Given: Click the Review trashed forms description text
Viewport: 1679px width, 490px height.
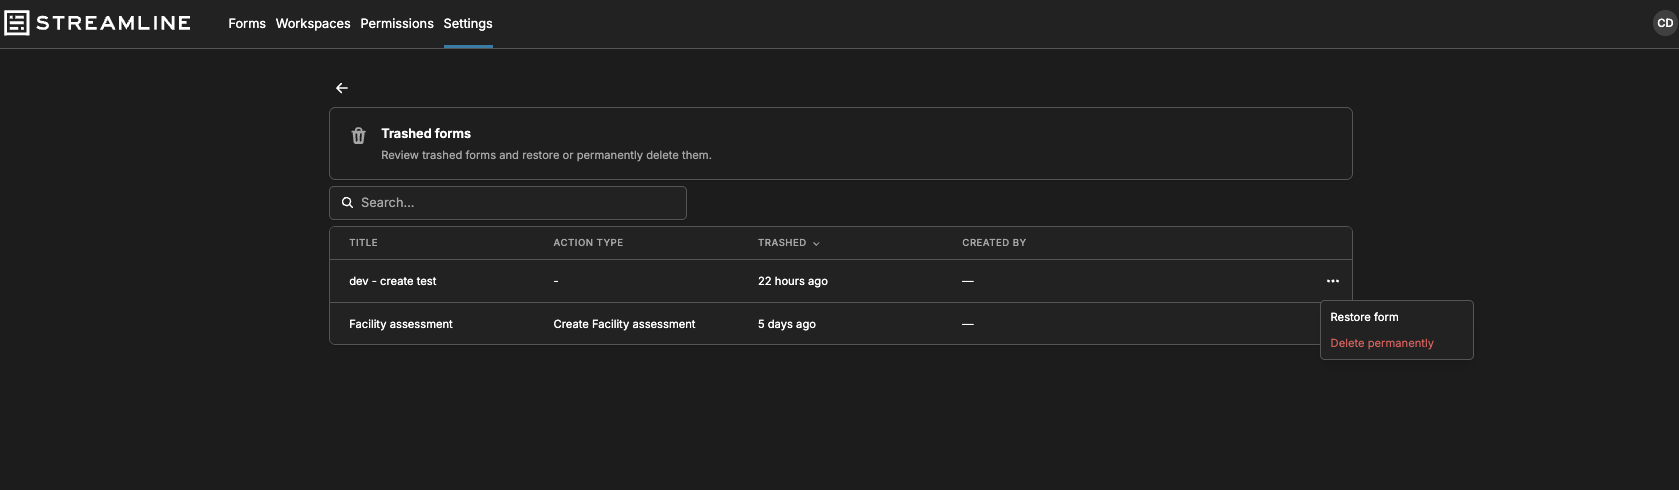Looking at the screenshot, I should pos(546,155).
